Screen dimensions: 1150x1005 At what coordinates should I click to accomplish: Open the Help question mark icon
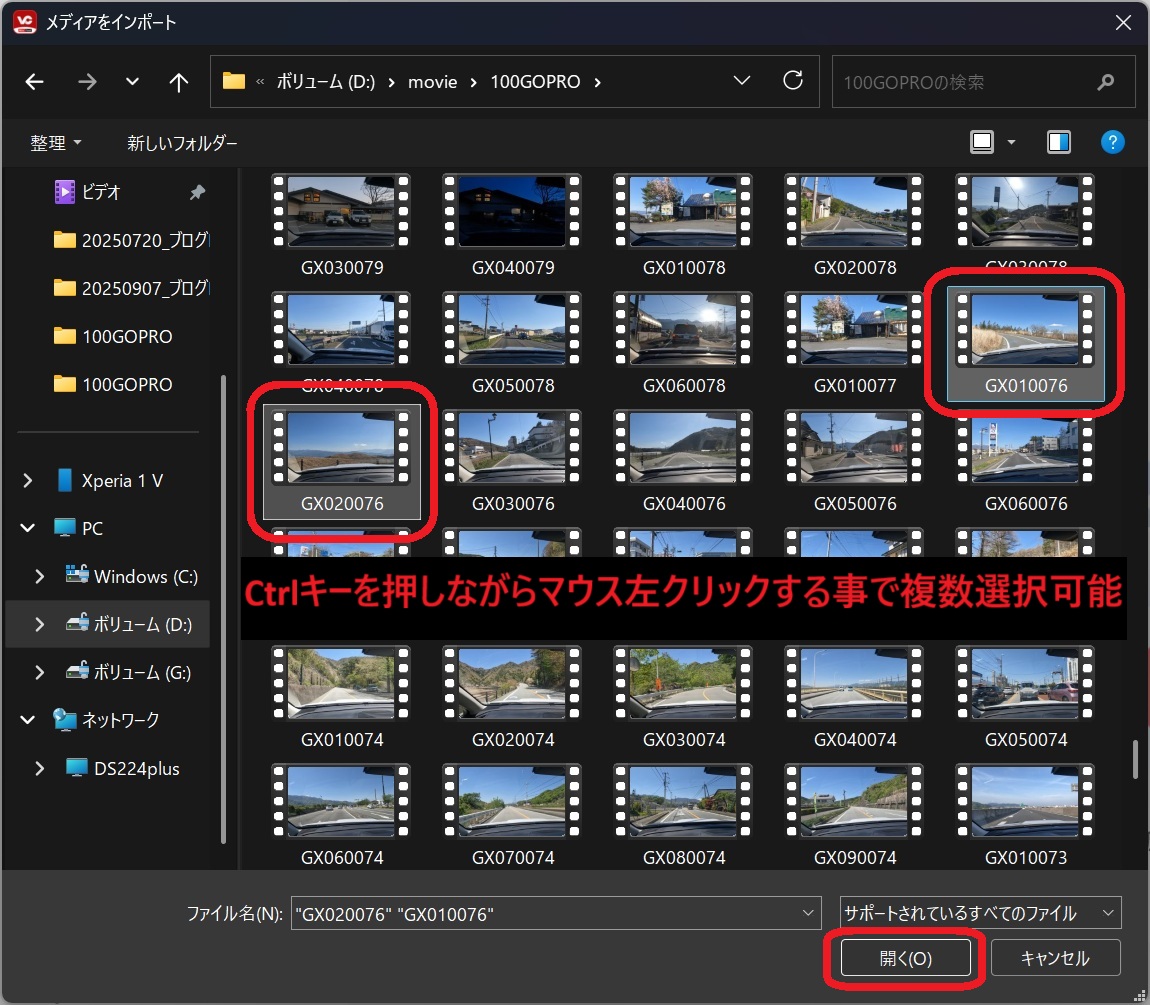(x=1112, y=142)
